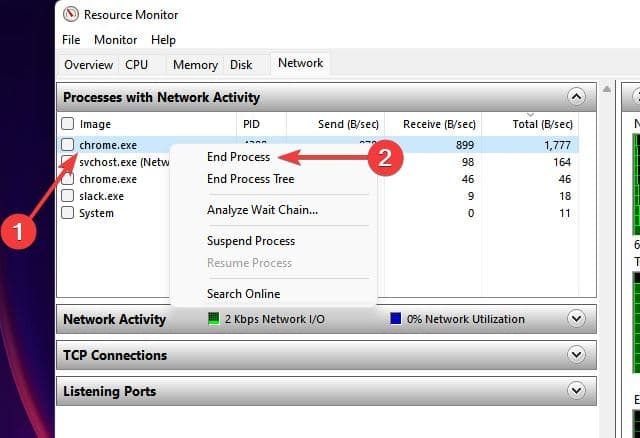640x438 pixels.
Task: Choose End Process from context menu
Action: tap(238, 157)
